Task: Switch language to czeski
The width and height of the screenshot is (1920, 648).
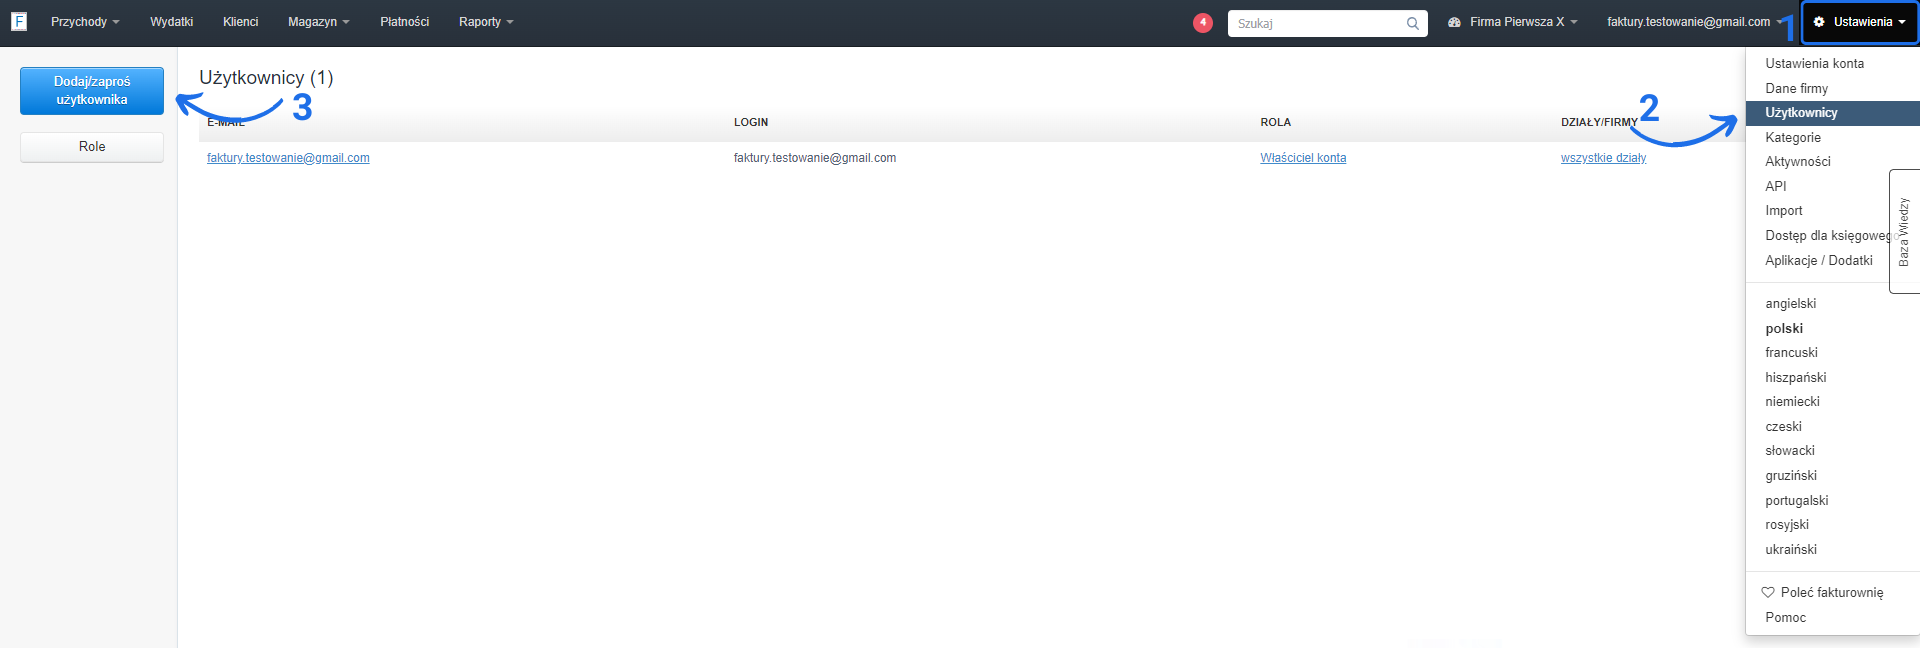Action: pyautogui.click(x=1783, y=426)
